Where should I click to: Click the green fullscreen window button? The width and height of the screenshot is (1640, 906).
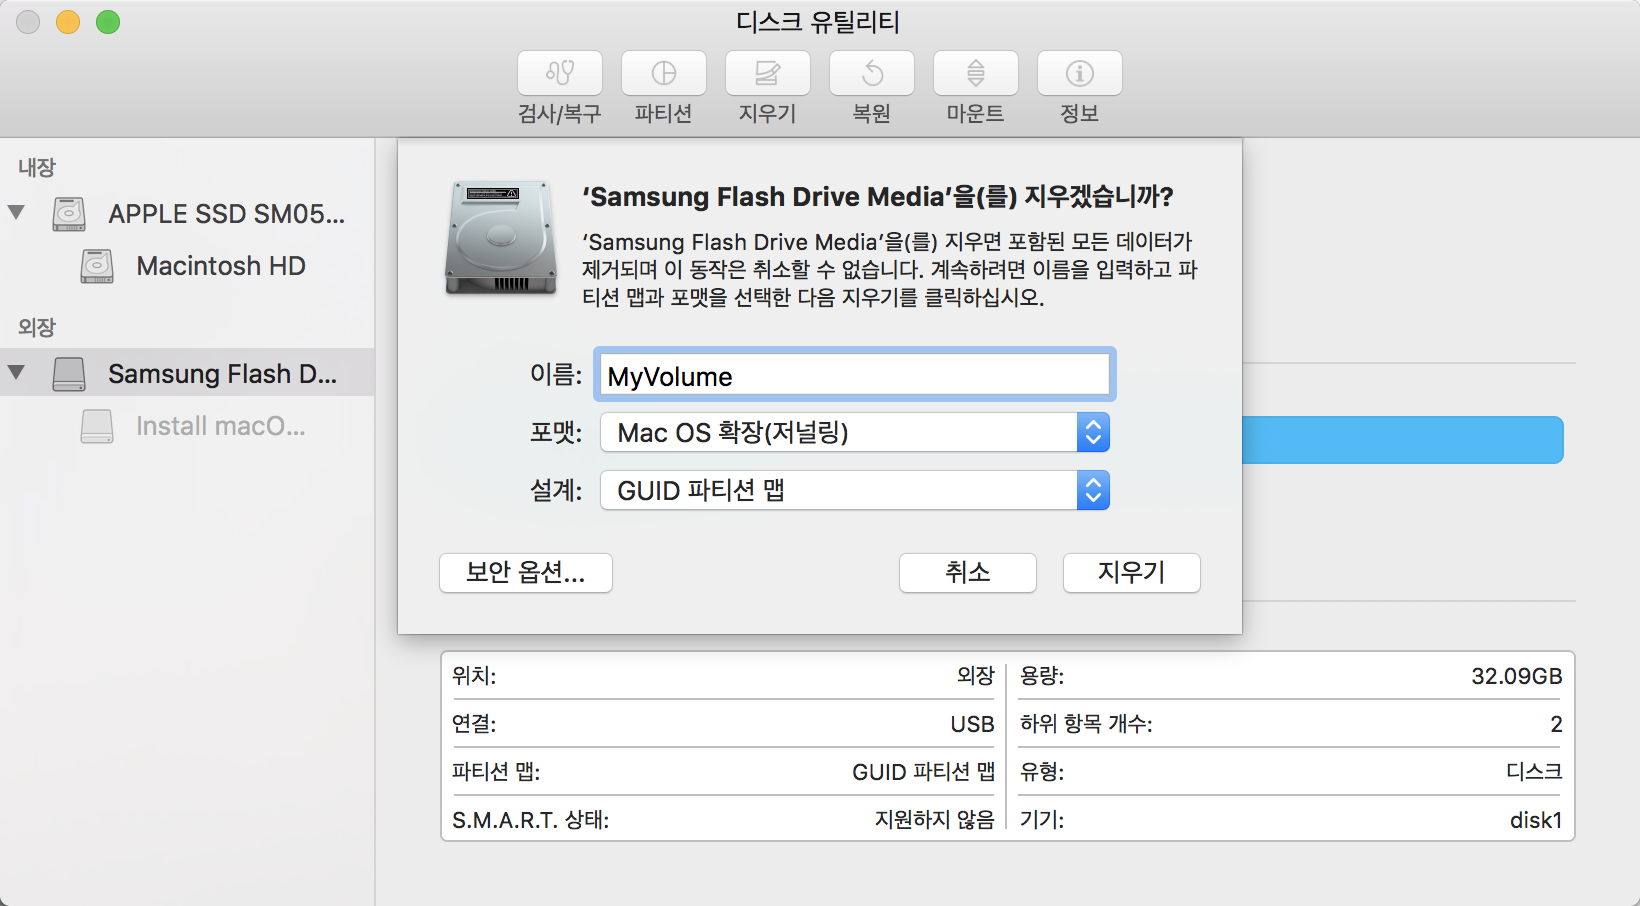[108, 22]
